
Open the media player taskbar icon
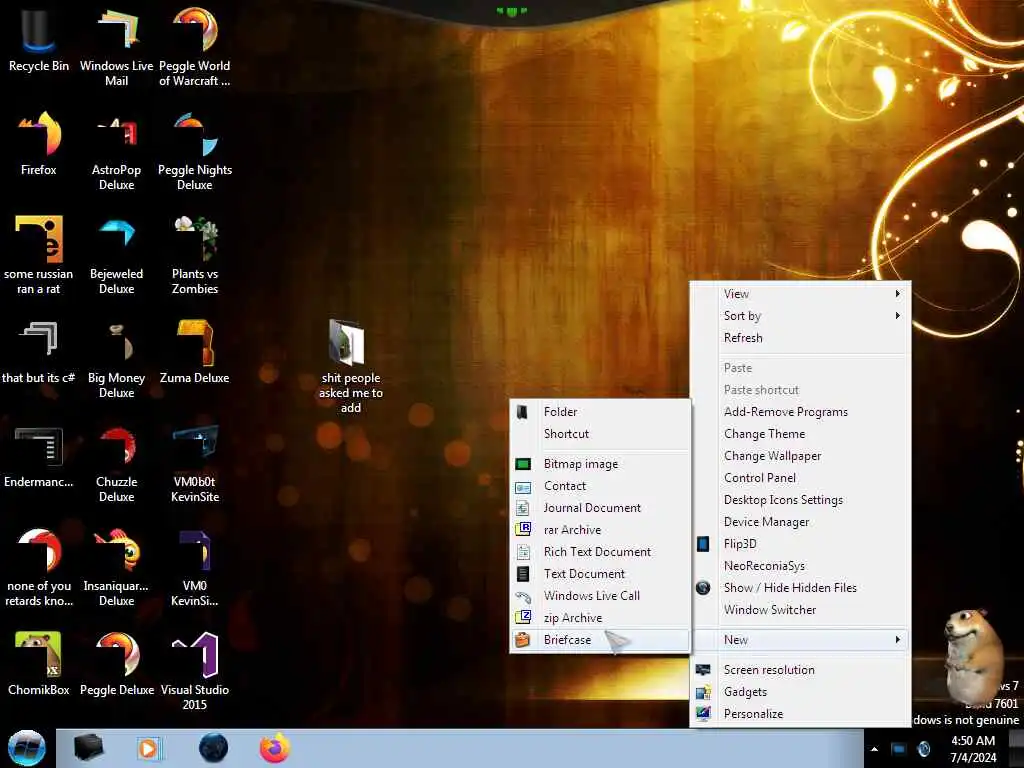click(149, 748)
